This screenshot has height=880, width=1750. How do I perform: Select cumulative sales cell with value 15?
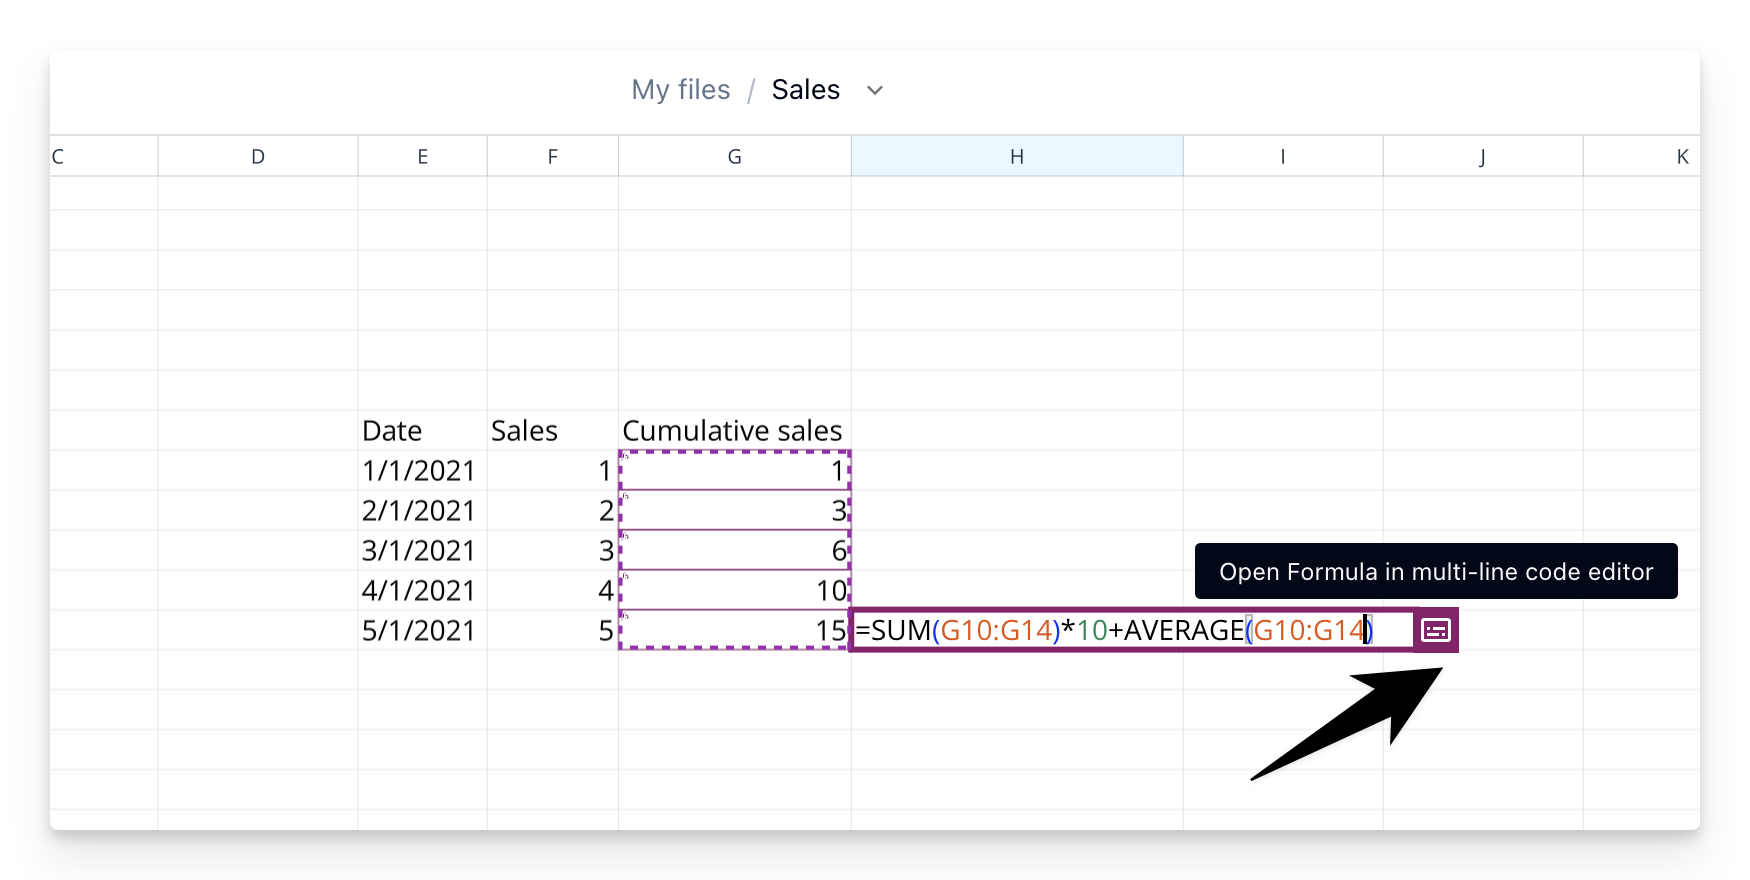[x=734, y=630]
